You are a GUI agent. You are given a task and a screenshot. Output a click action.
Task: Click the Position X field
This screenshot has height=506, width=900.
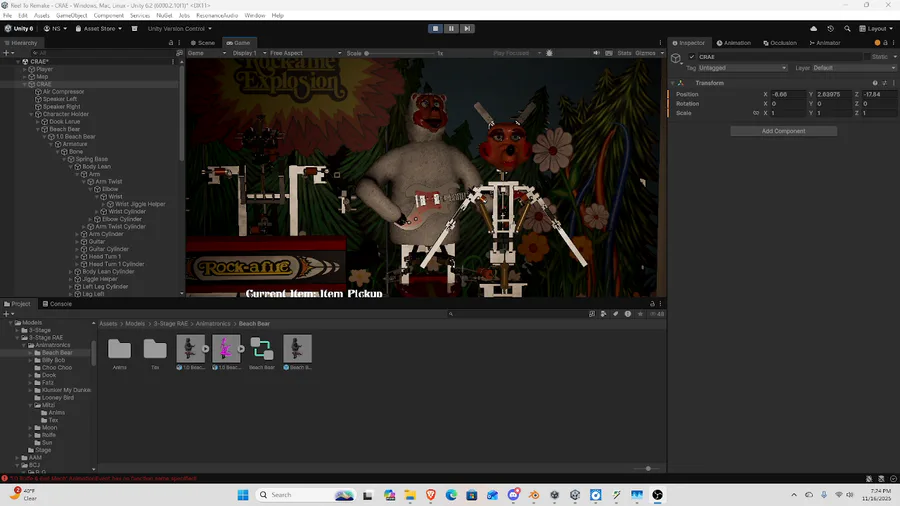[788, 94]
